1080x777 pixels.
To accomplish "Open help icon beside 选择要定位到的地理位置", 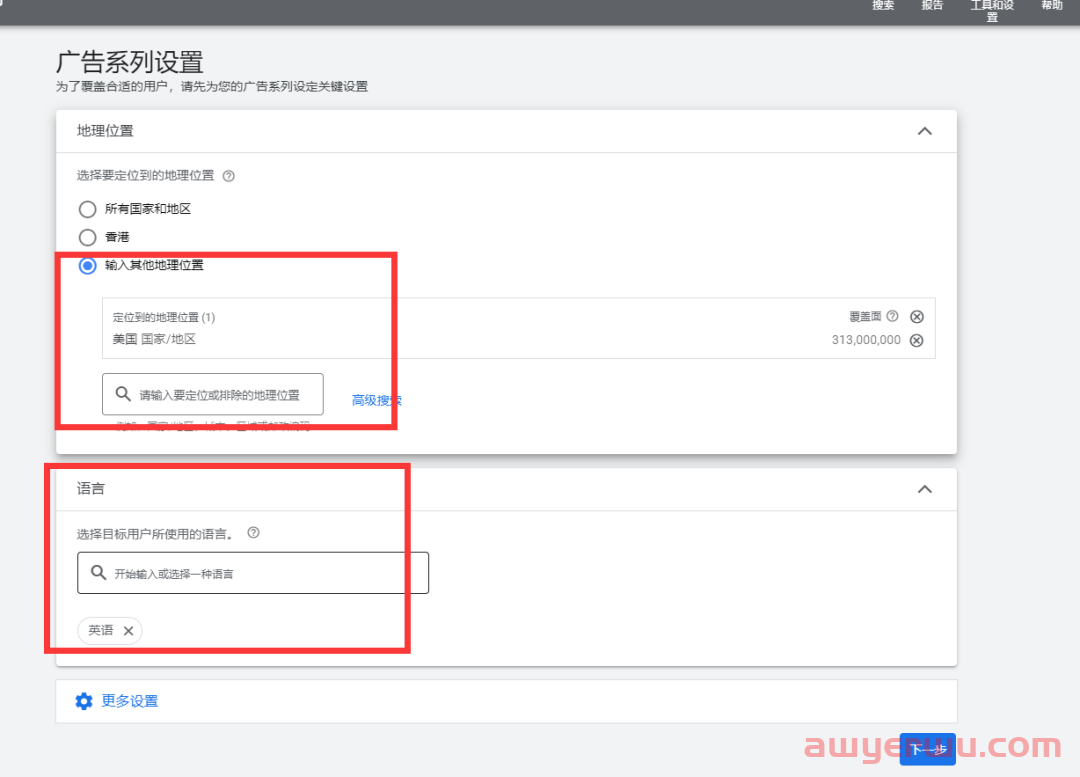I will click(229, 176).
